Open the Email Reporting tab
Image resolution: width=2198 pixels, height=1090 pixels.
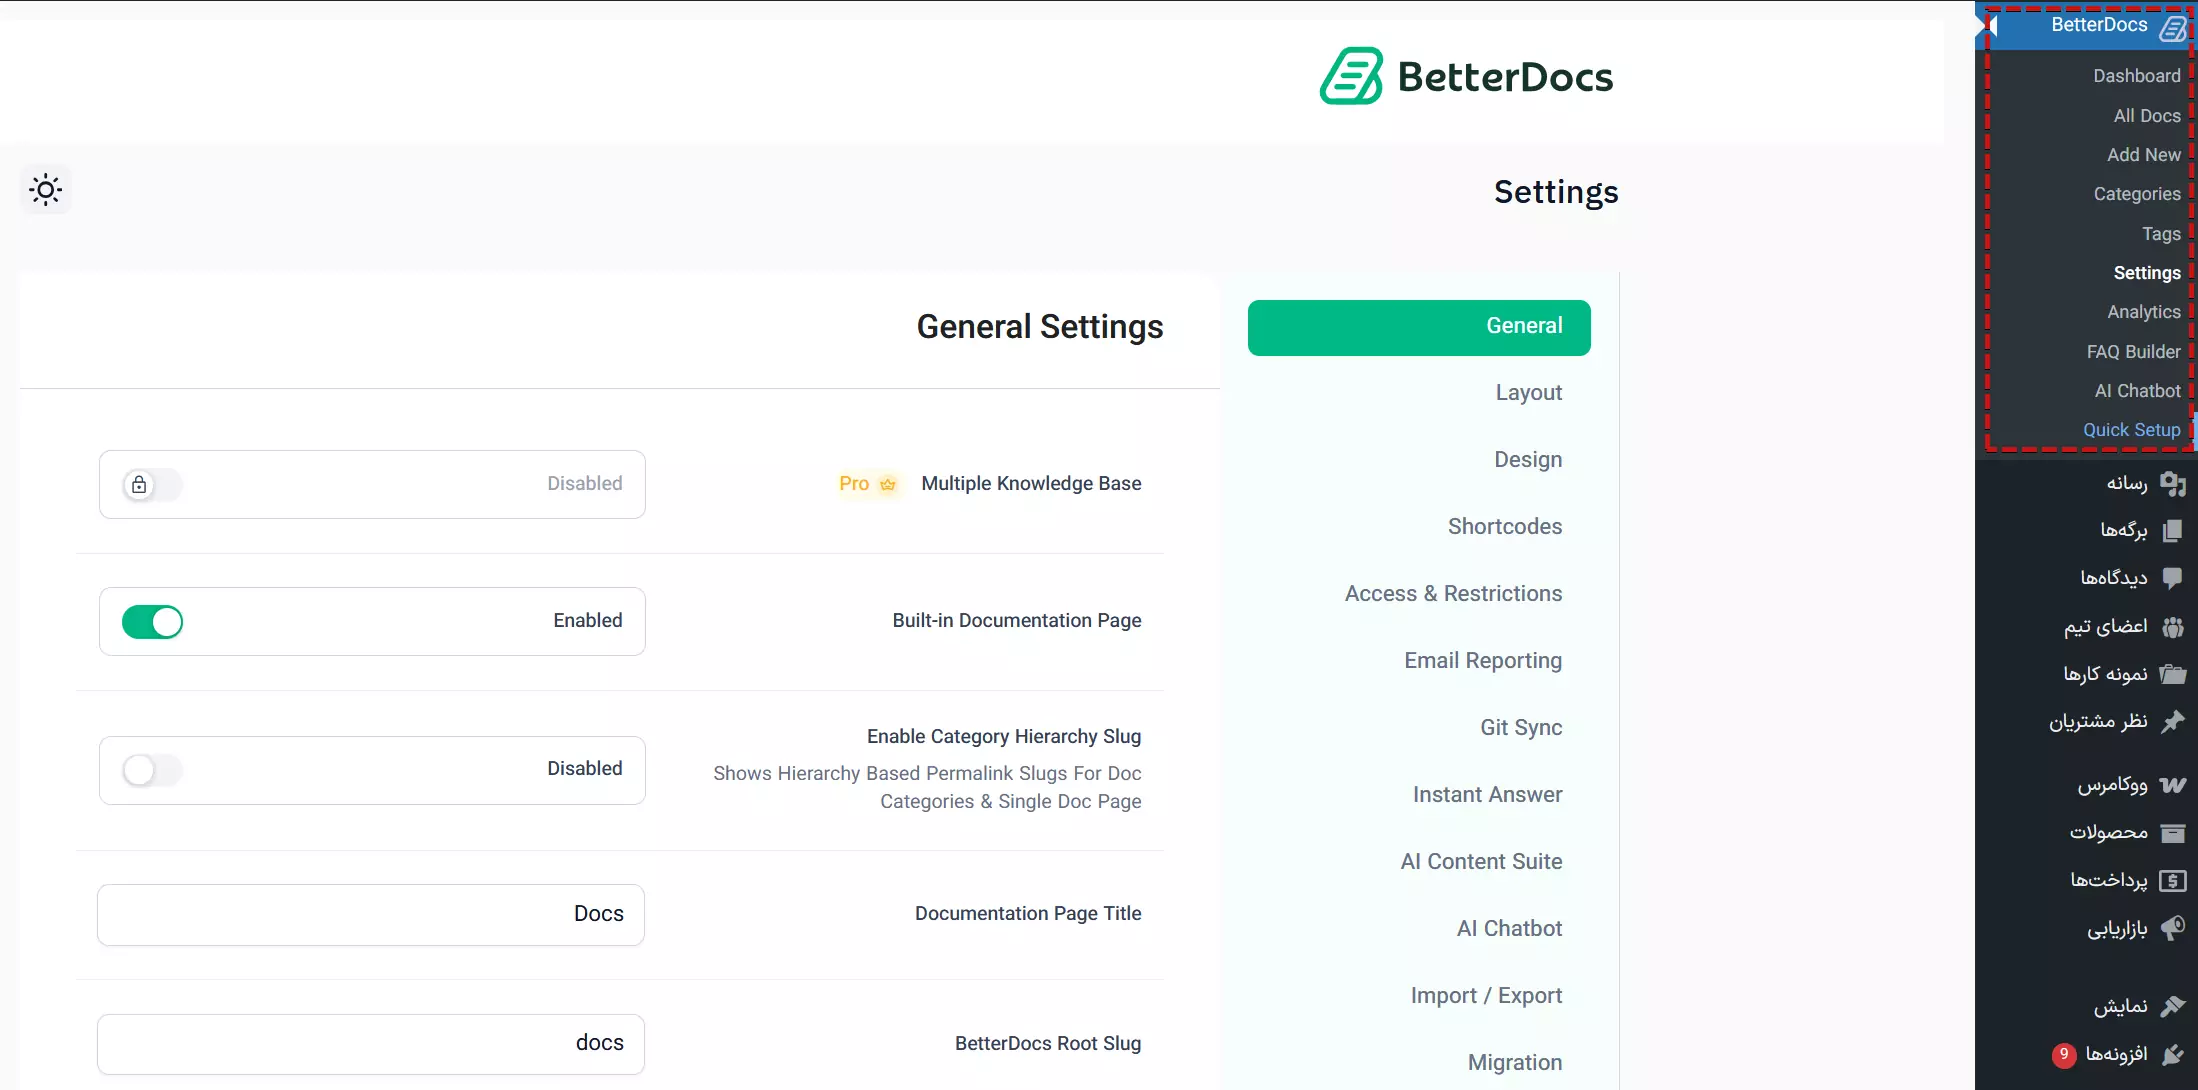(x=1483, y=661)
